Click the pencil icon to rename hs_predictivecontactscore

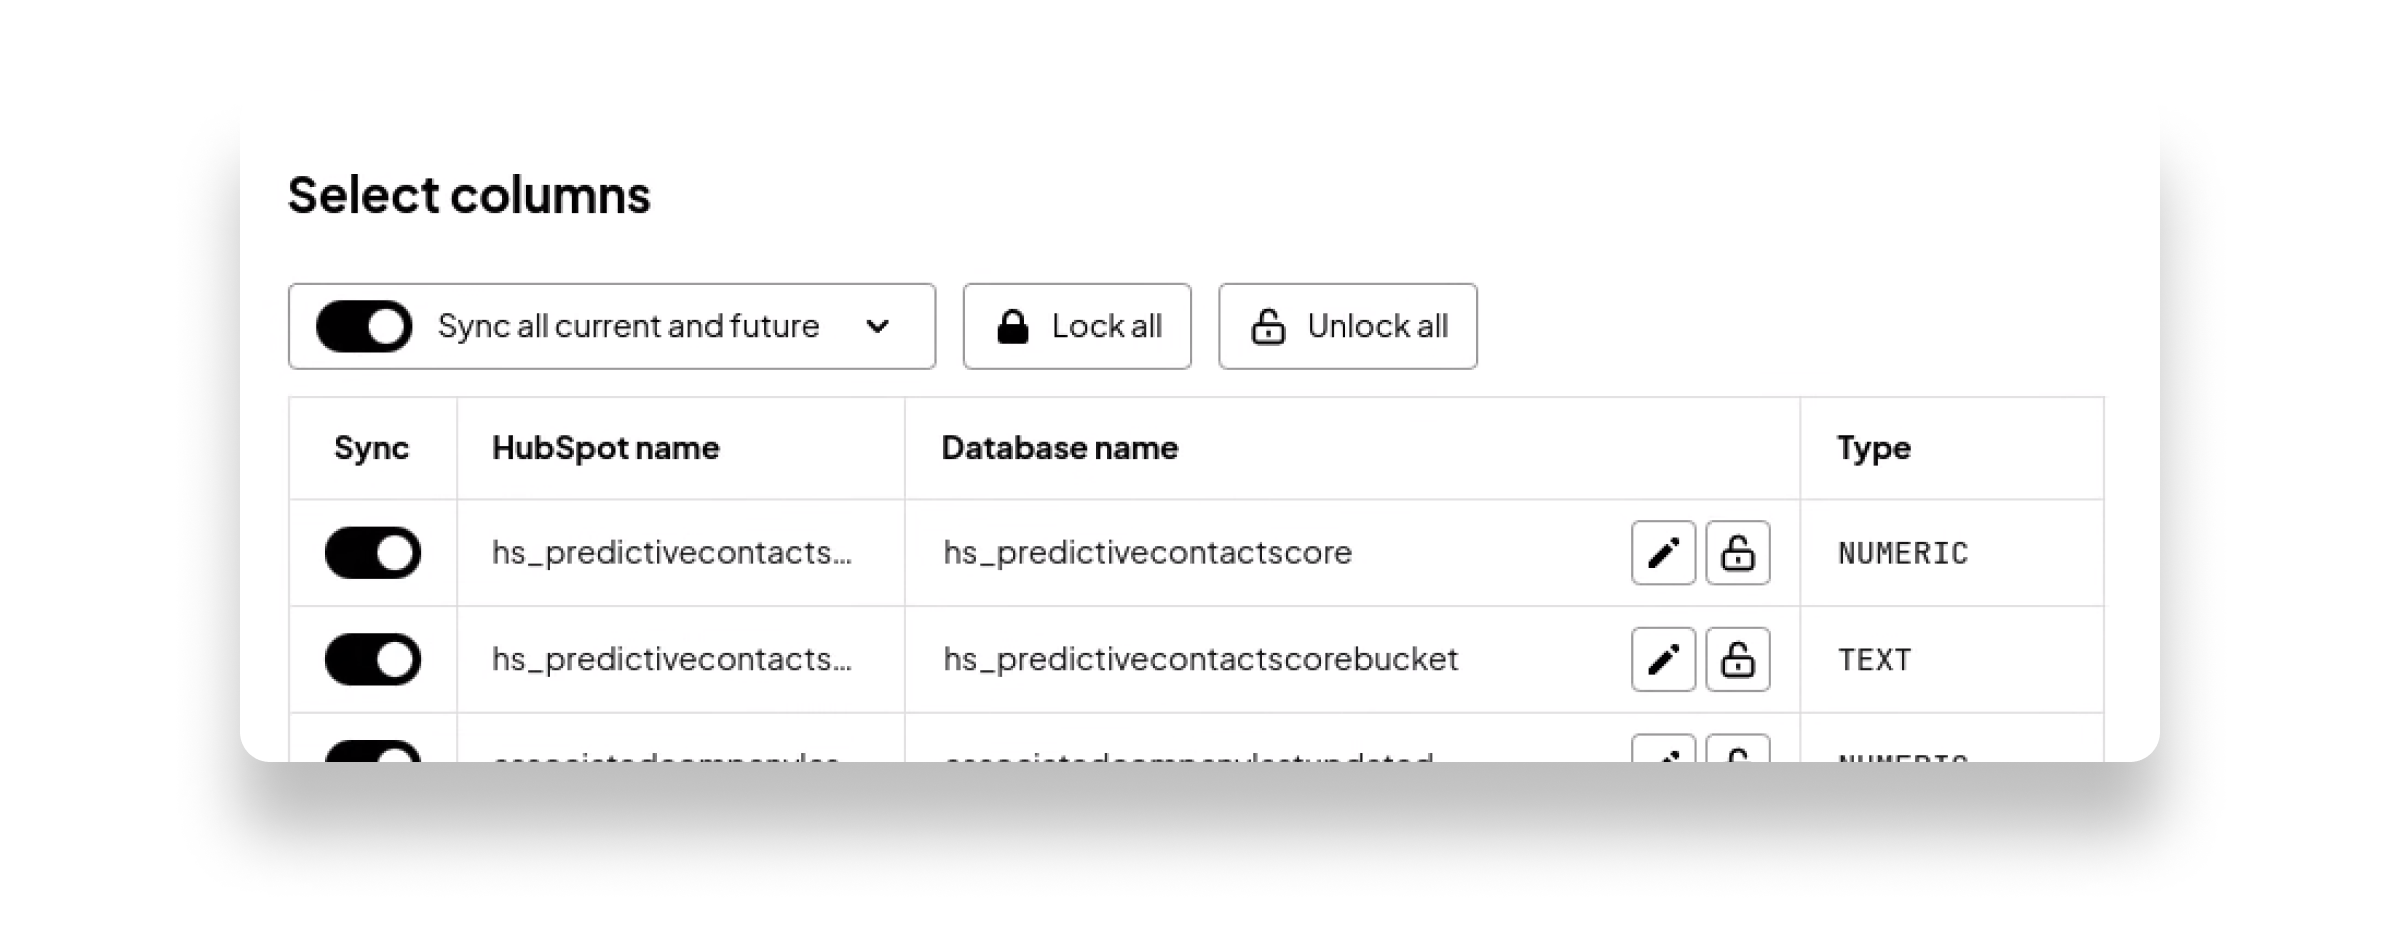(x=1662, y=552)
